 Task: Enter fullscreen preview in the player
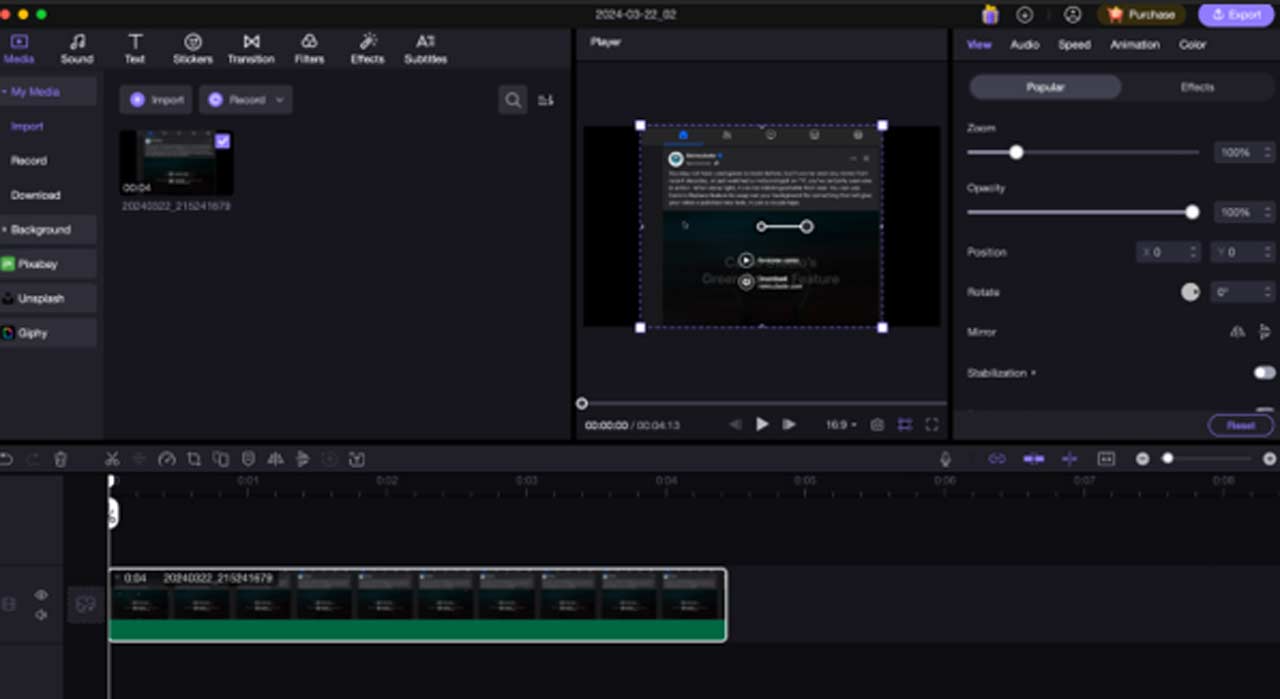[932, 425]
